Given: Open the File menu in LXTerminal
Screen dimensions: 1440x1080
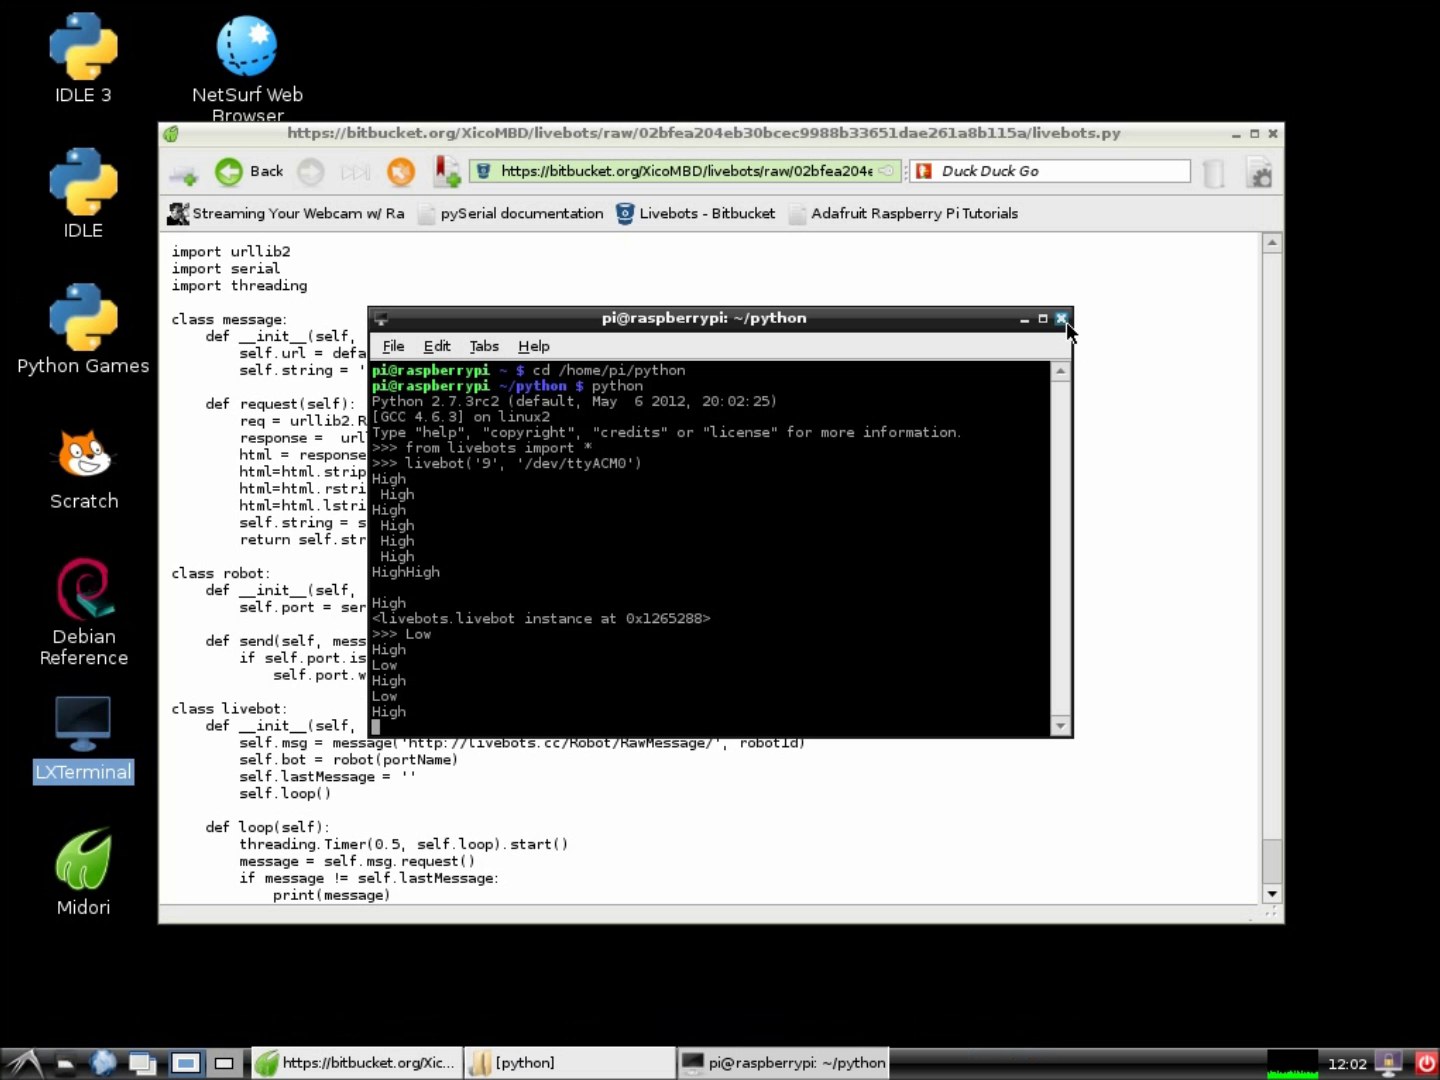Looking at the screenshot, I should point(393,346).
